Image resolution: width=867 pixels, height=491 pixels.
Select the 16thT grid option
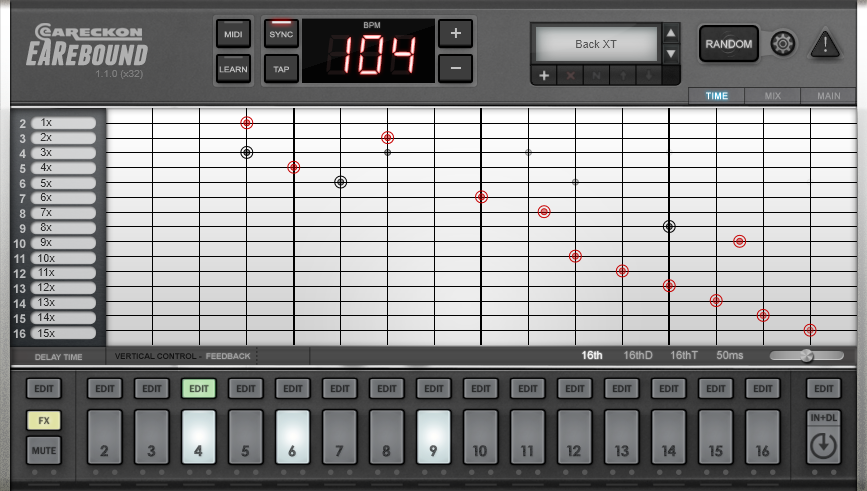click(684, 355)
